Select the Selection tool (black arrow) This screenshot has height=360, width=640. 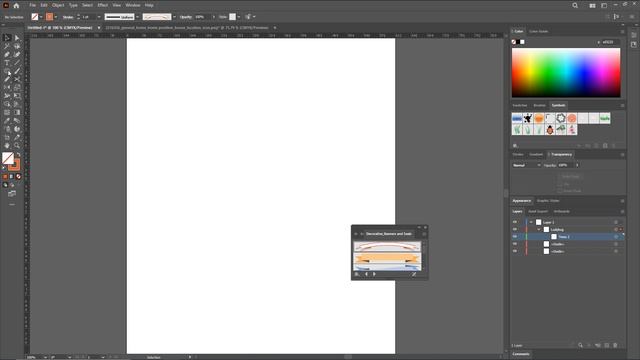pos(7,38)
